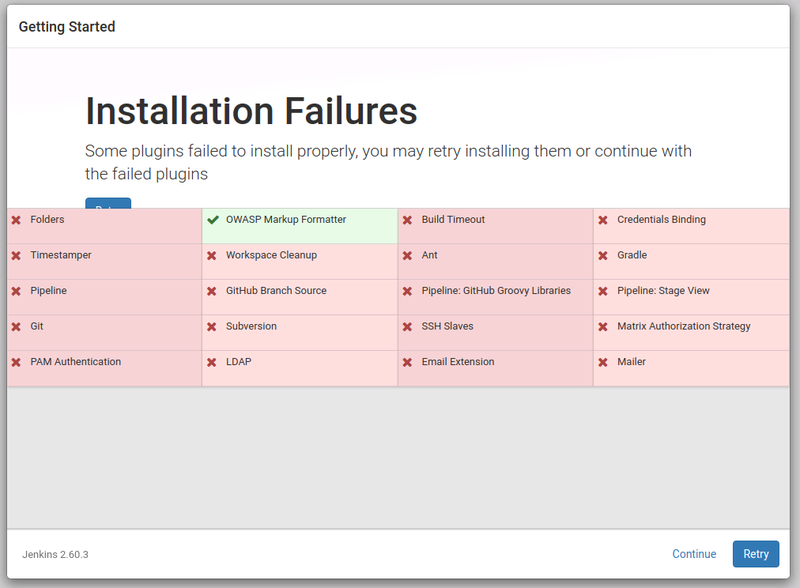
Task: Click the red X icon beside LDAP
Action: [212, 362]
